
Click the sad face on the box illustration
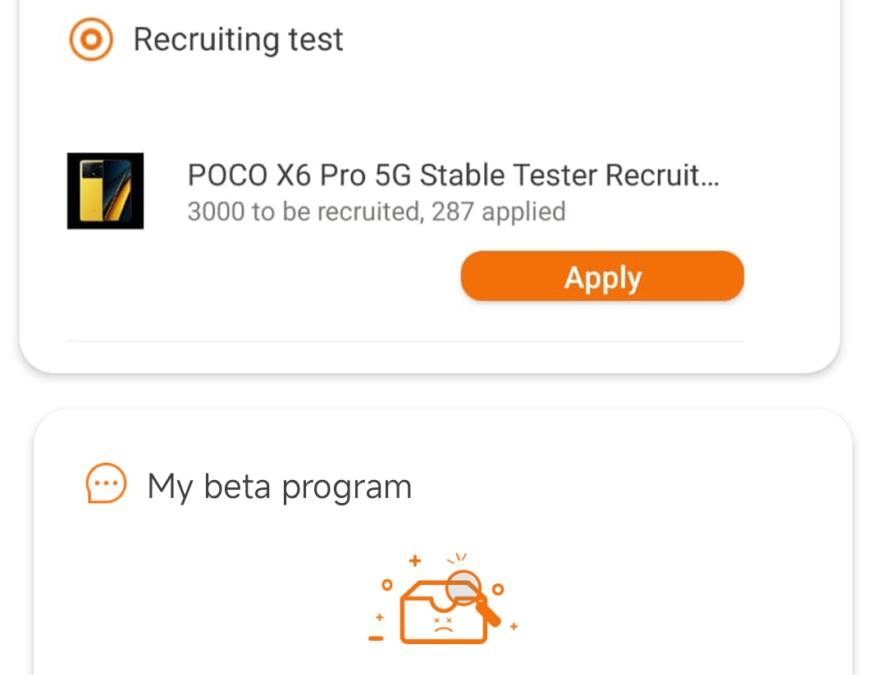point(441,625)
